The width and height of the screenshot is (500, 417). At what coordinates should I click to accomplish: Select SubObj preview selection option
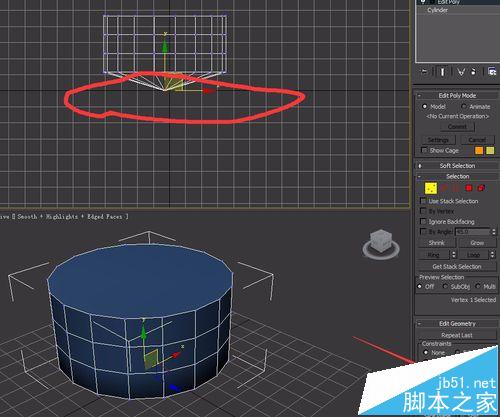coord(445,286)
